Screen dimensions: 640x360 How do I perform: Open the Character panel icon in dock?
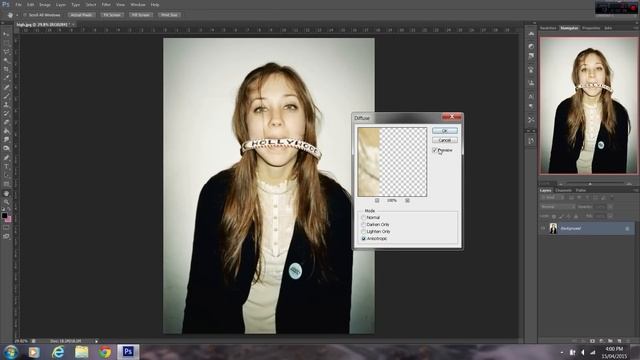coord(531,96)
